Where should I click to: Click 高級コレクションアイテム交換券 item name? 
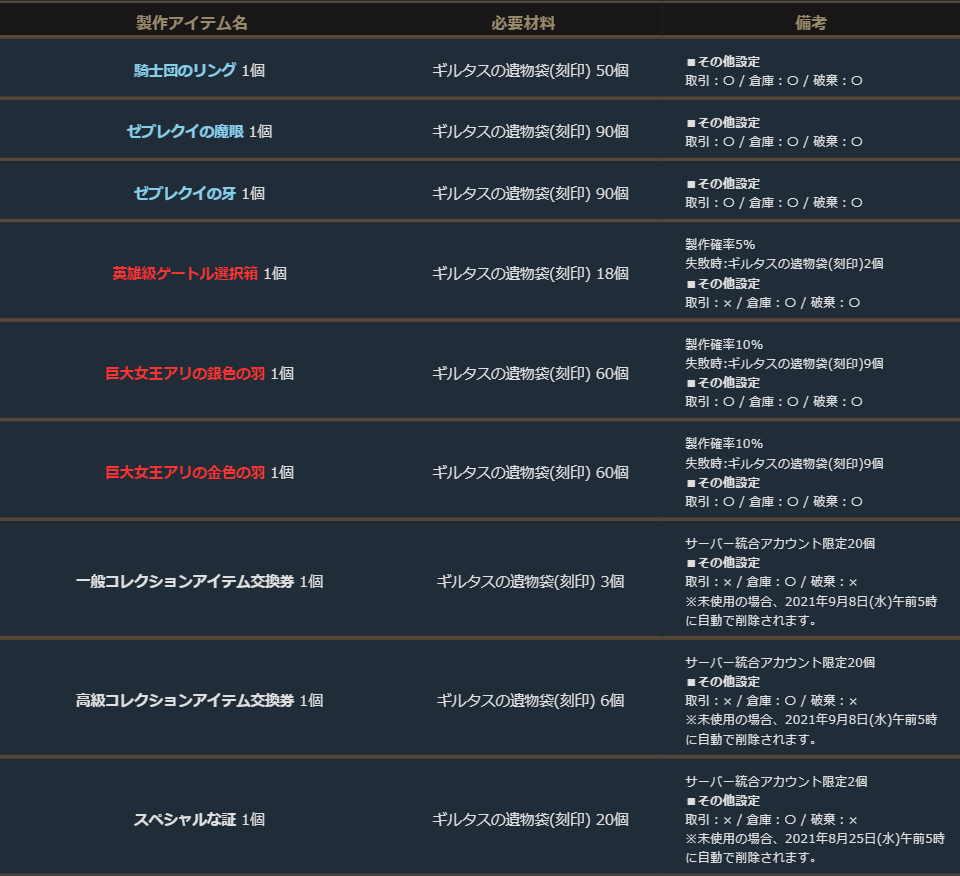[186, 700]
